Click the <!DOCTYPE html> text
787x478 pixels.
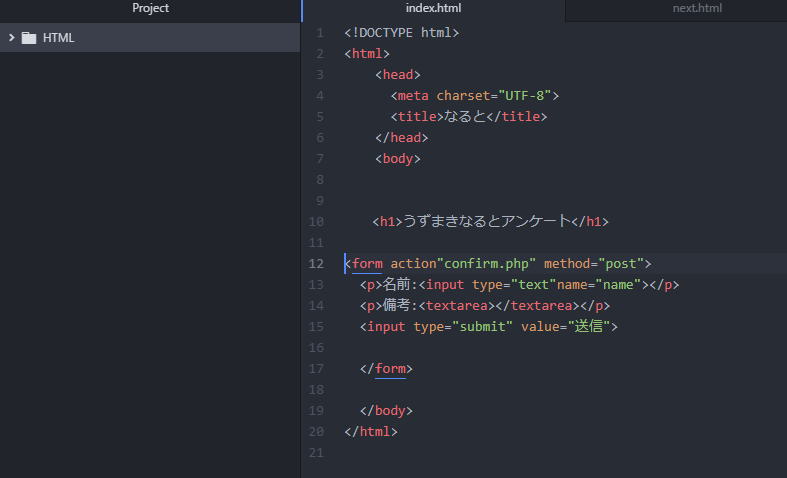click(402, 33)
